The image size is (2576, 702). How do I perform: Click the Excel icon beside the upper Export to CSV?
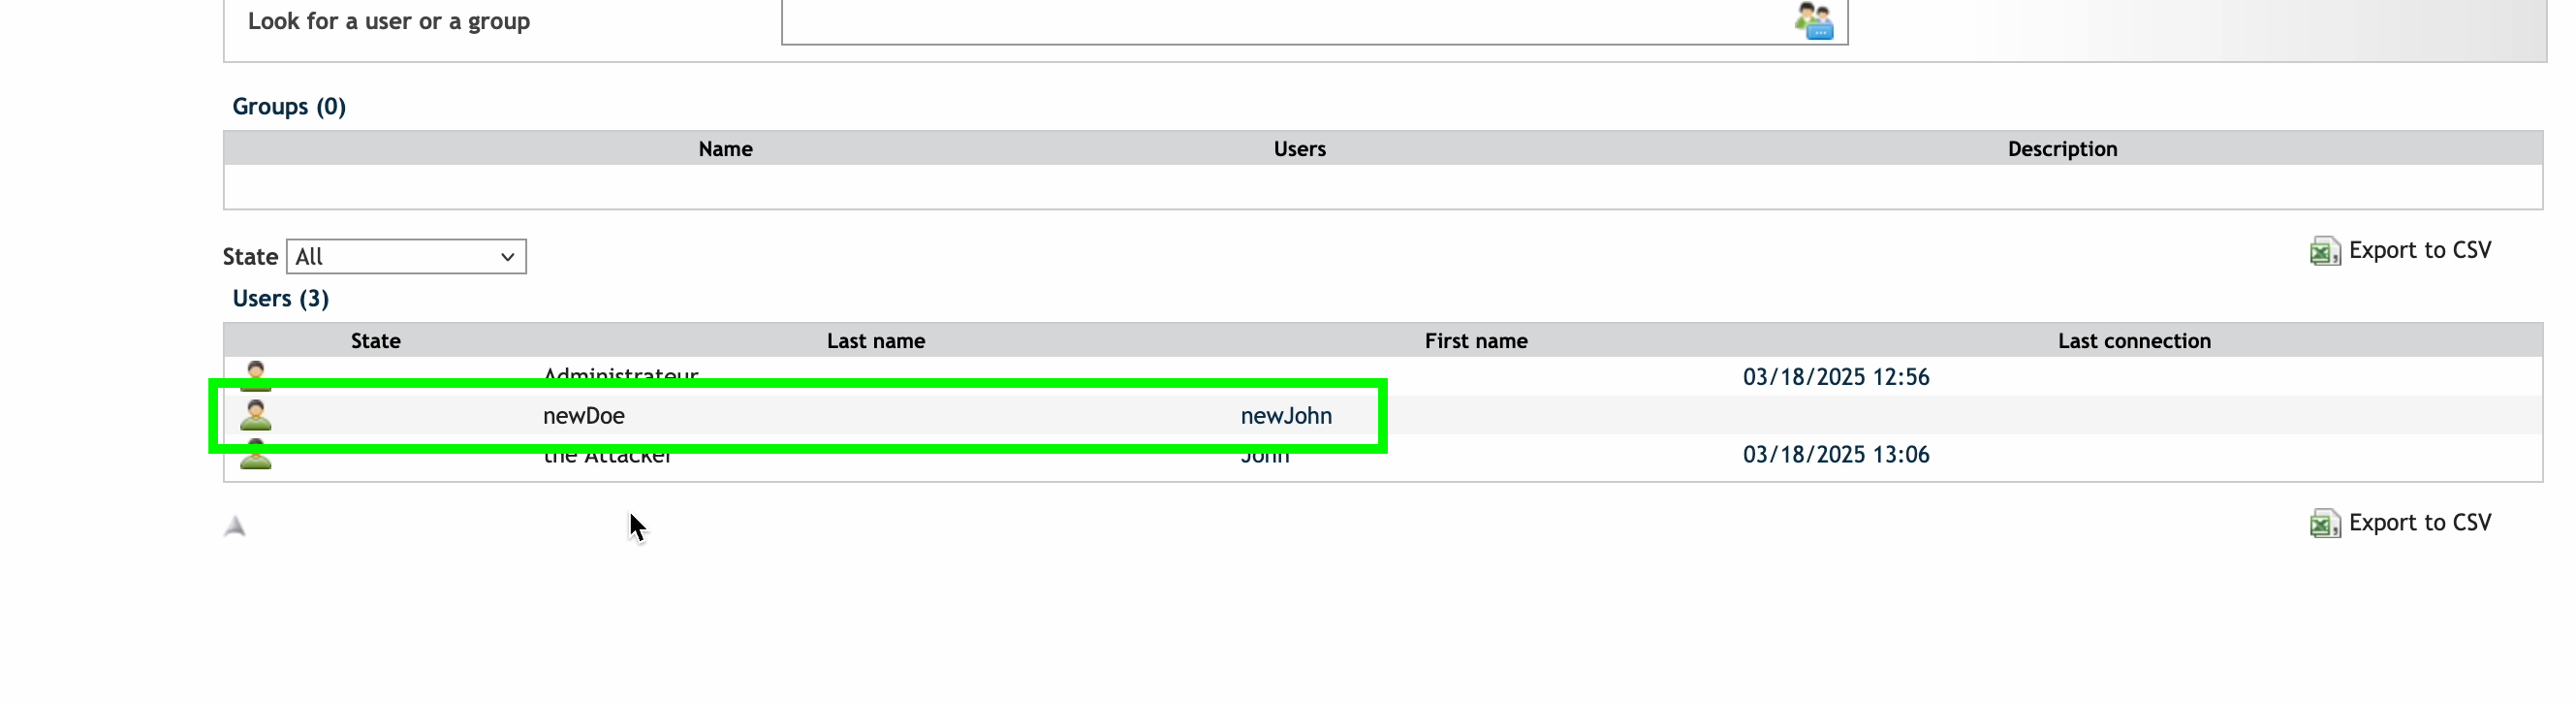[2324, 251]
